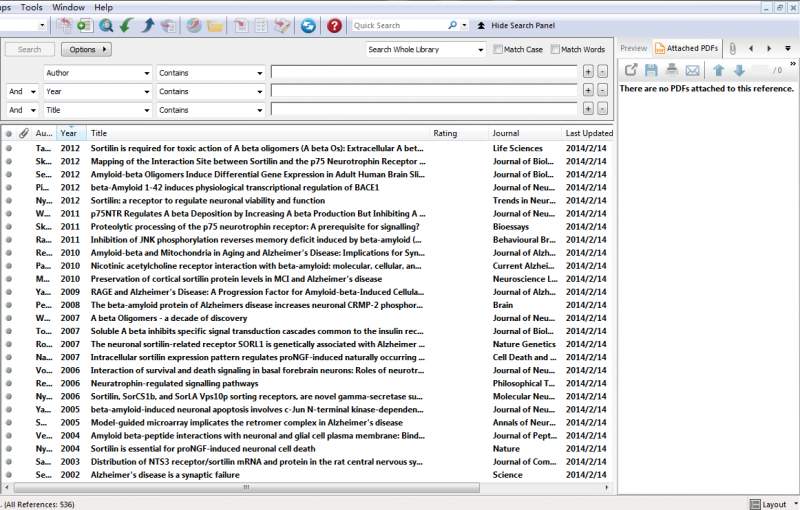Select 'Sortilin is essential for proNGF-induced neuronal cell death'

pos(306,449)
